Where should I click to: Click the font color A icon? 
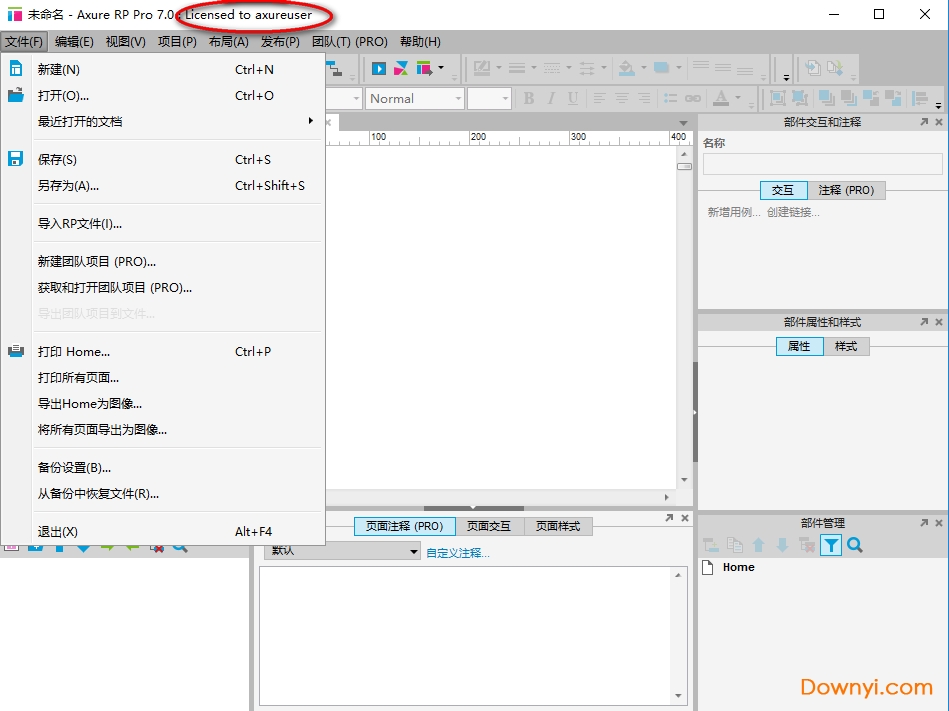pos(721,98)
